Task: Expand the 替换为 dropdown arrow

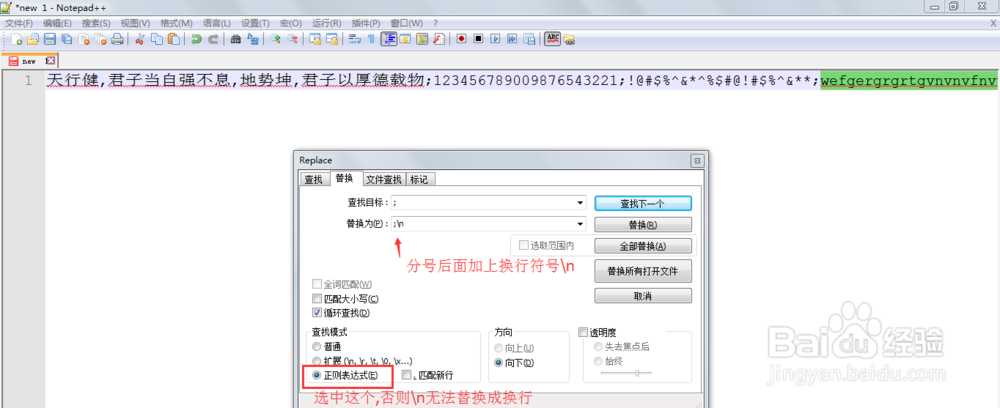Action: (x=580, y=224)
